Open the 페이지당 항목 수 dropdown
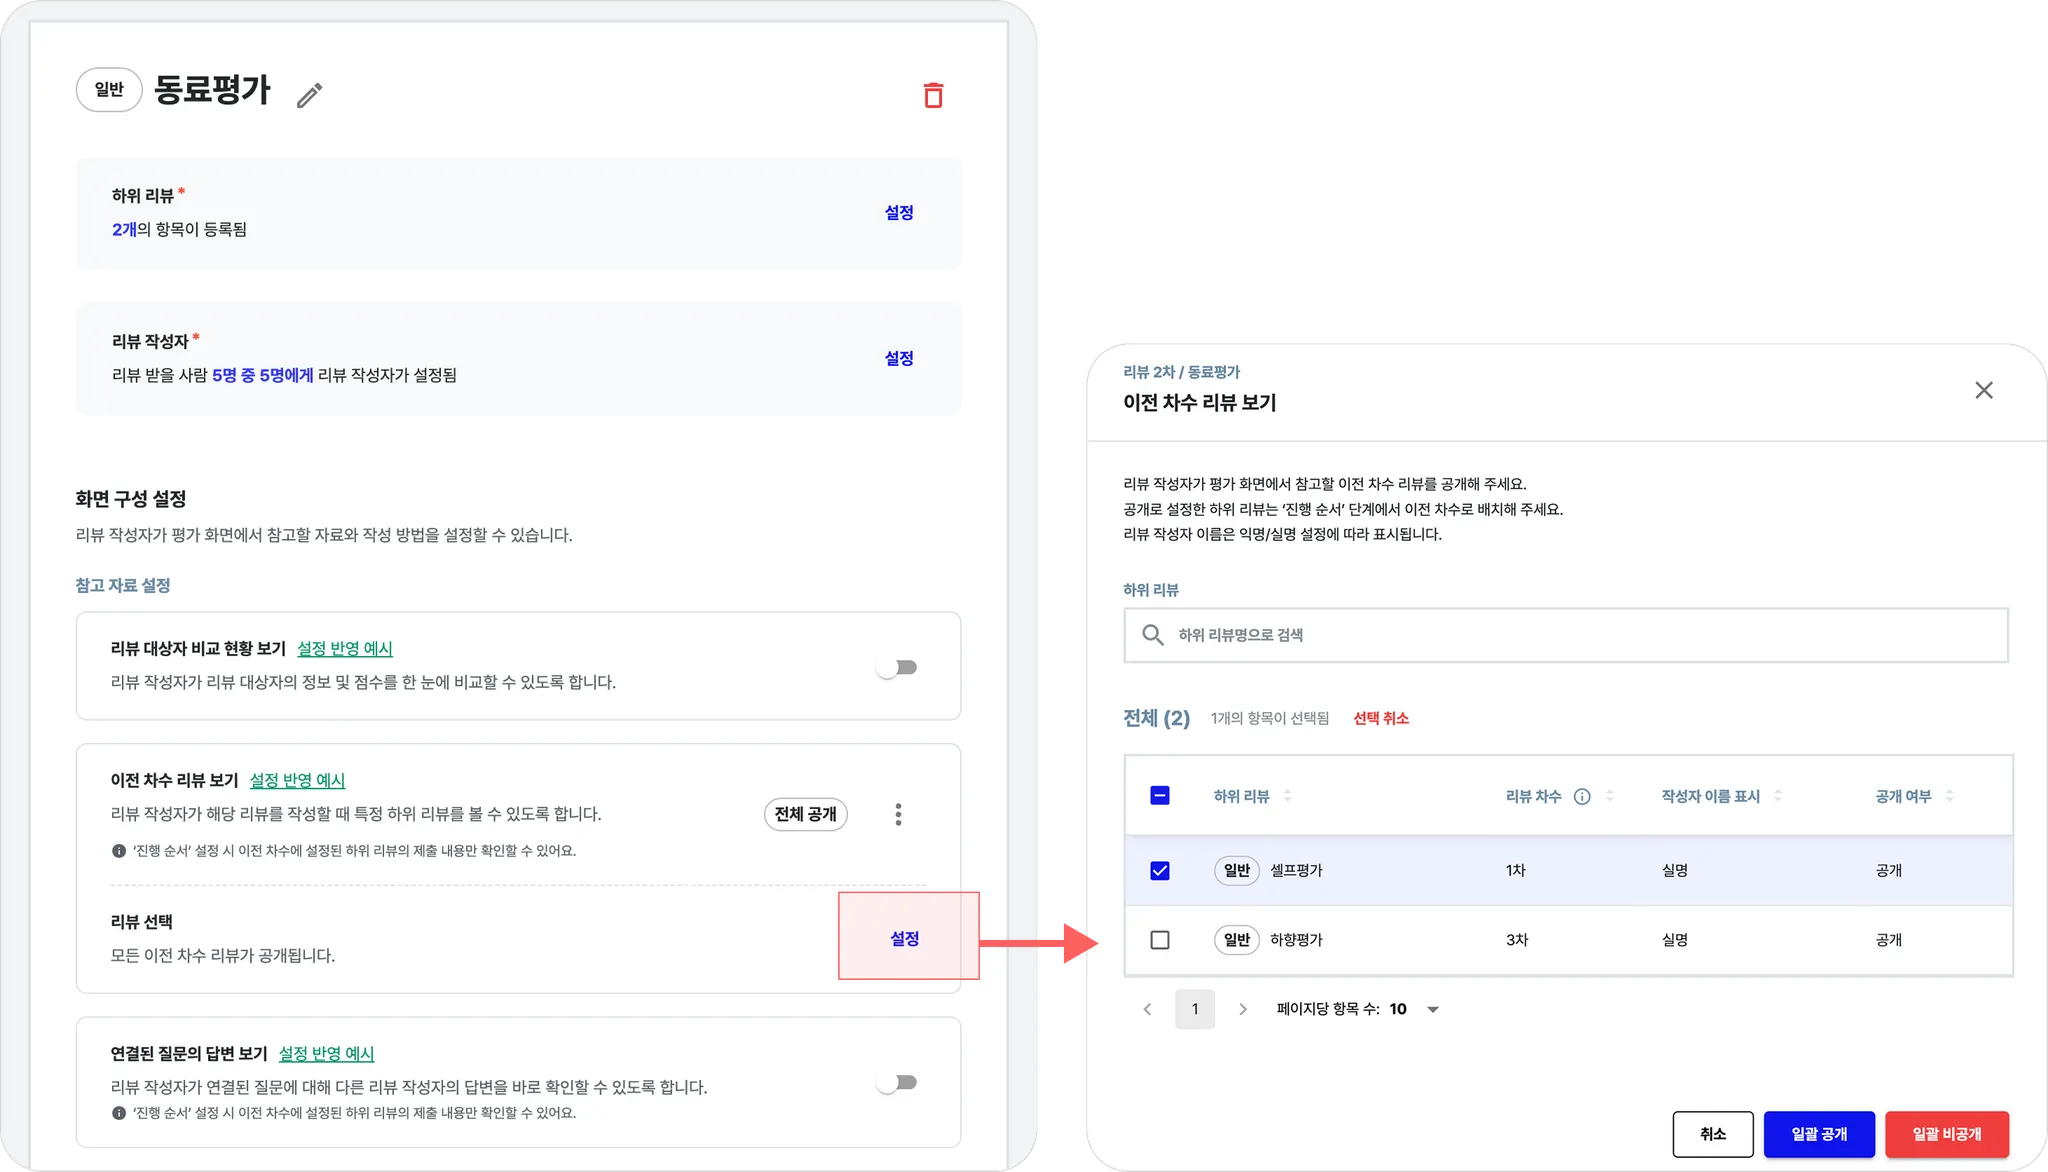Viewport: 2048px width, 1172px height. pos(1432,1010)
